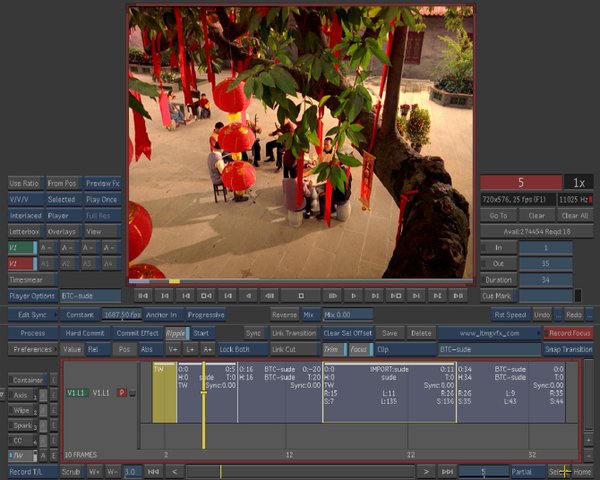
Task: Toggle the Ripple edit mode
Action: pos(176,333)
